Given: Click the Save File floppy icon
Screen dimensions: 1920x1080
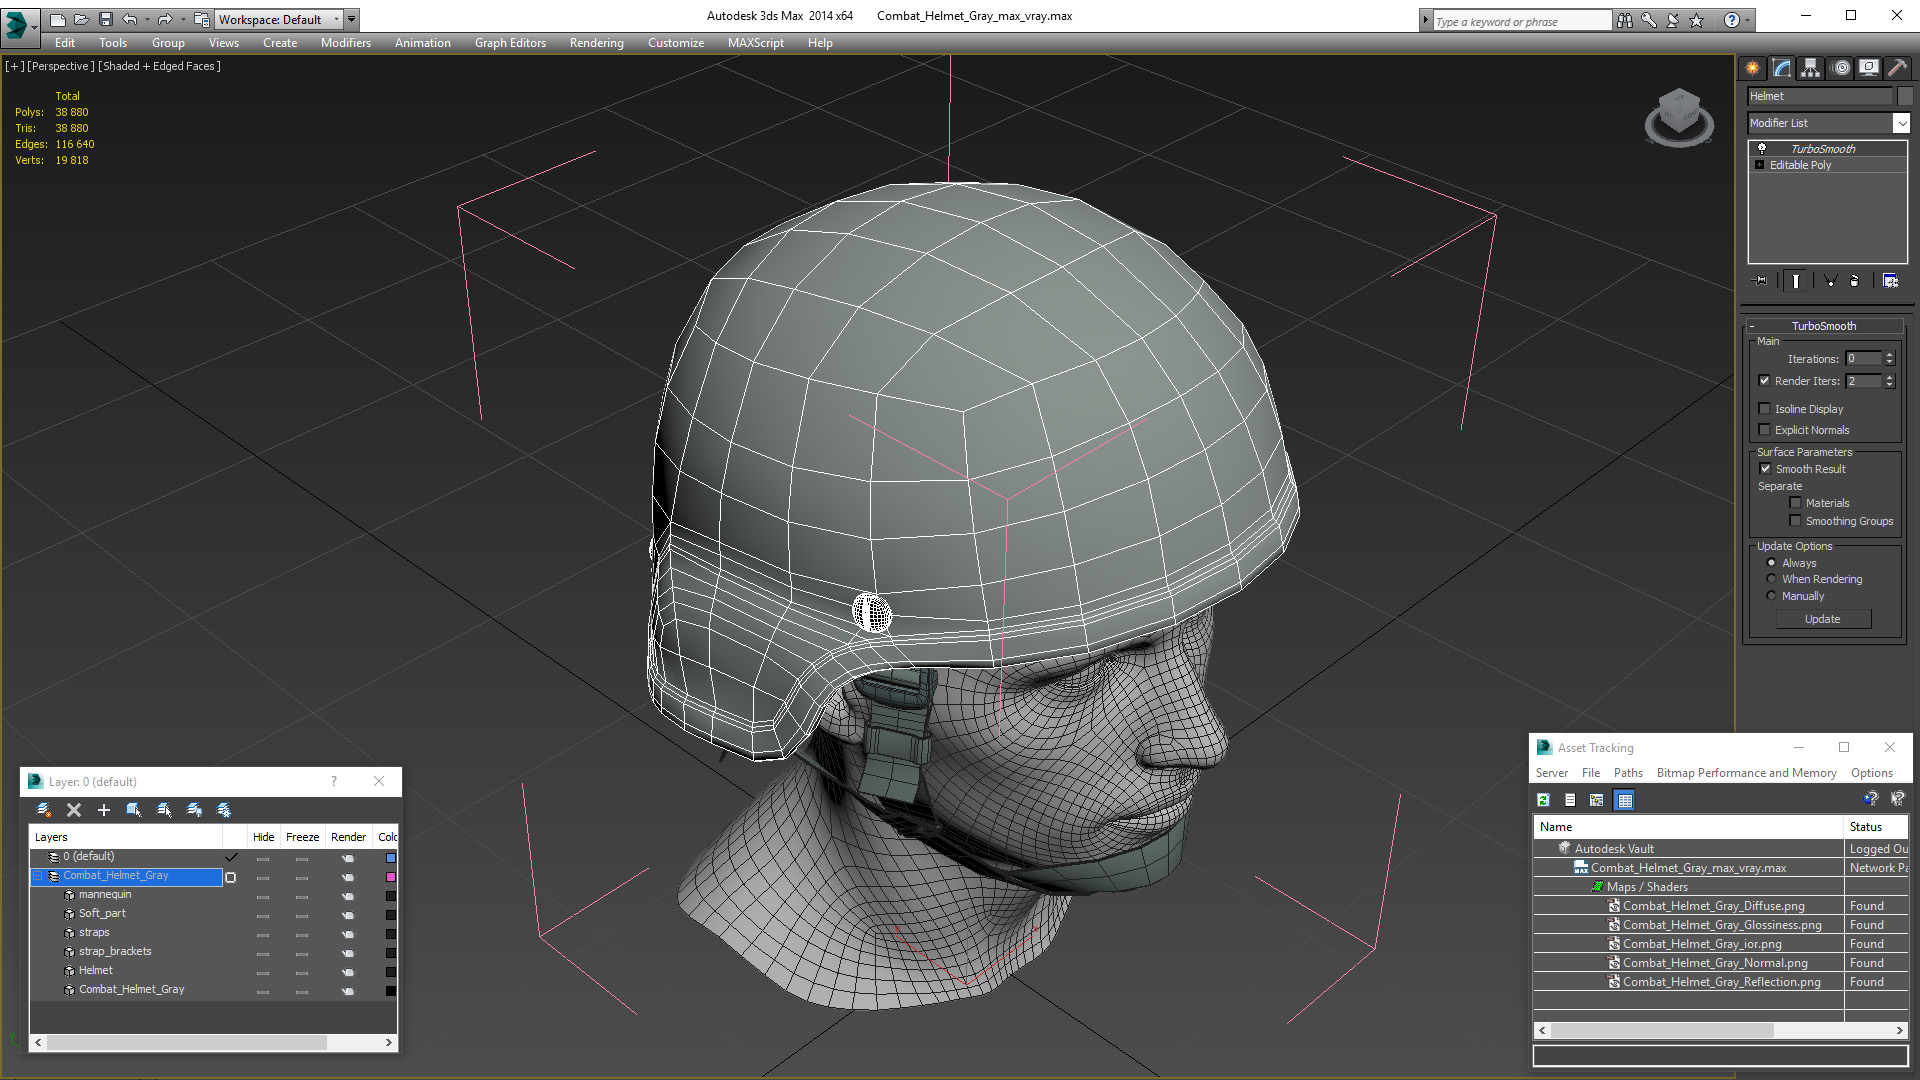Looking at the screenshot, I should coord(105,19).
